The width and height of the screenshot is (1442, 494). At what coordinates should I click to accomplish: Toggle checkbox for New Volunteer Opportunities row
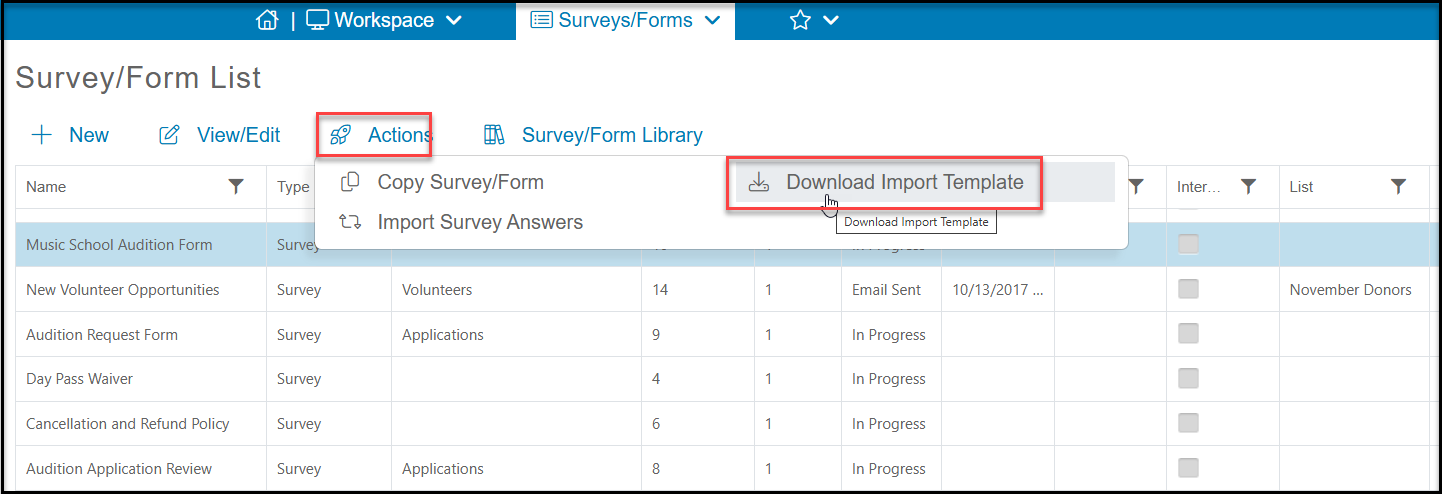1188,289
